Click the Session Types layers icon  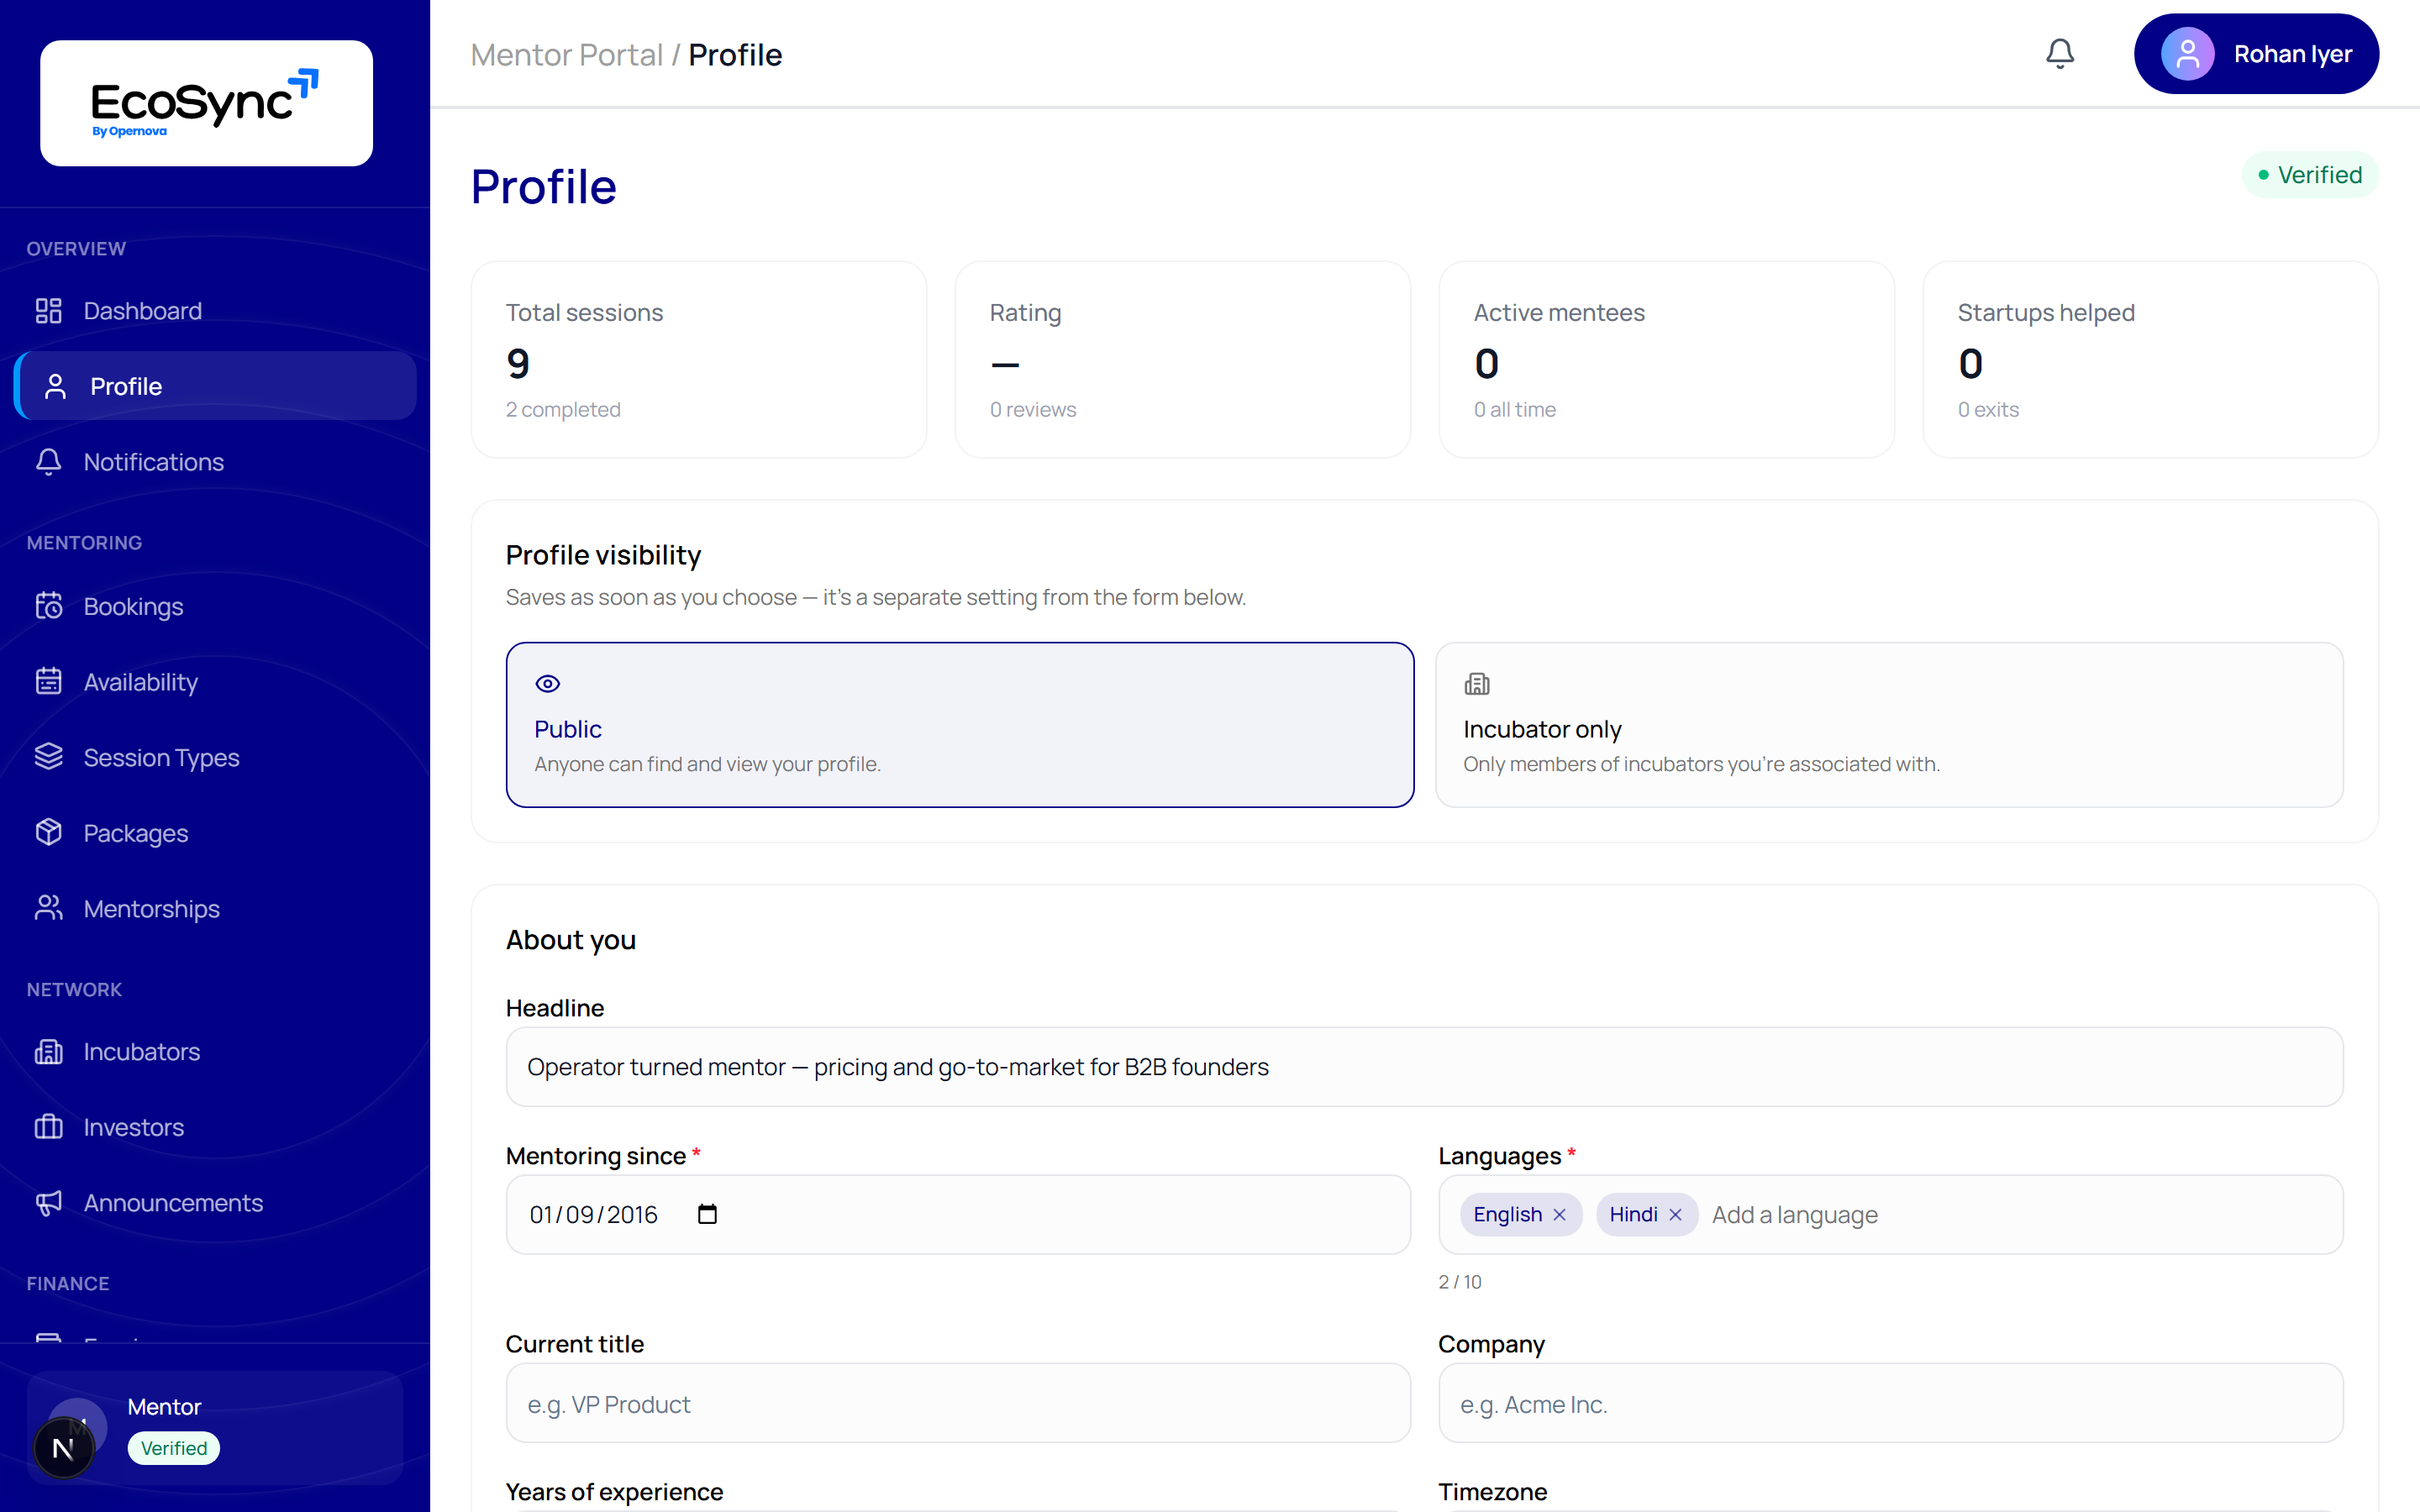tap(48, 757)
